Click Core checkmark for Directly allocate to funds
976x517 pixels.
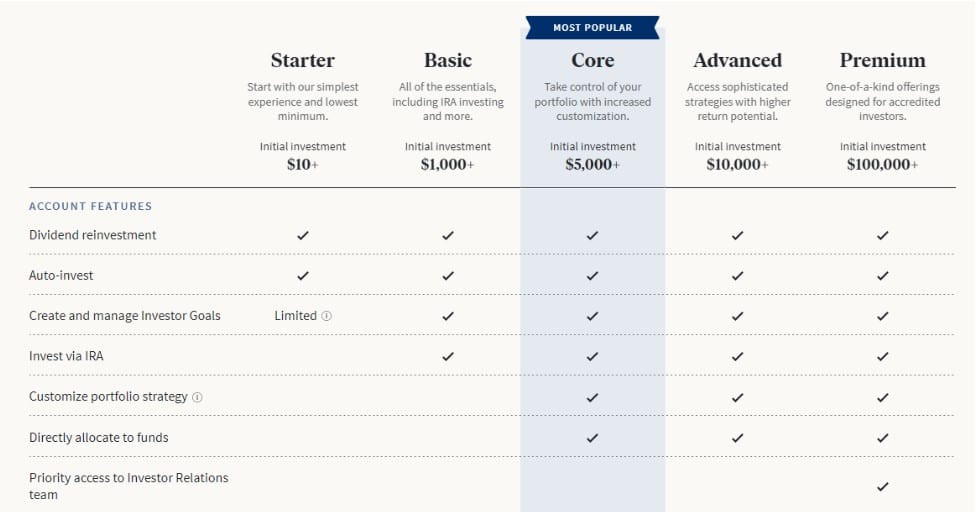click(593, 438)
